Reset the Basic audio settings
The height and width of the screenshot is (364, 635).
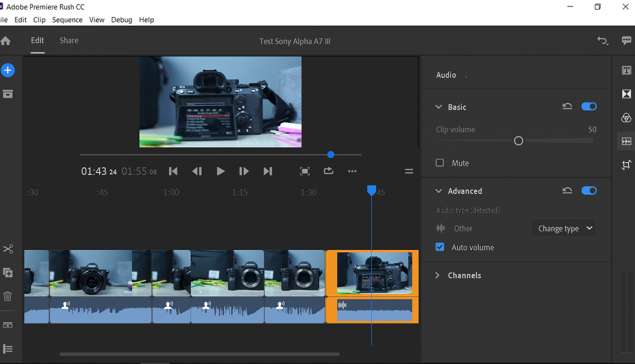pyautogui.click(x=567, y=106)
